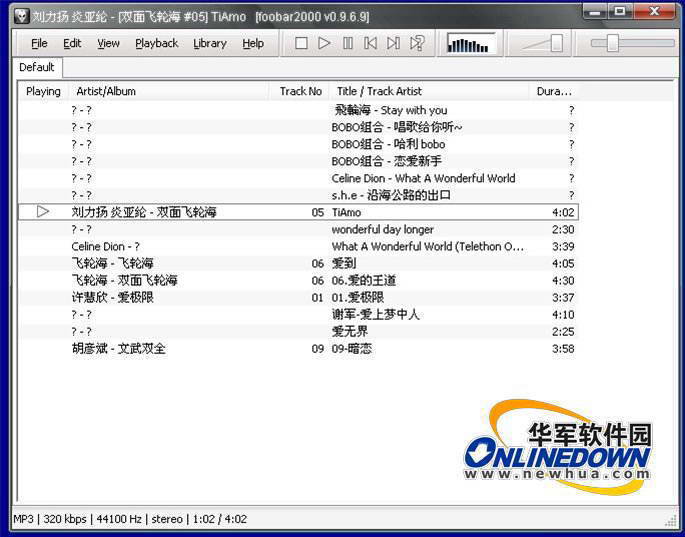Image resolution: width=685 pixels, height=537 pixels.
Task: Click the Play button in the toolbar
Action: click(x=324, y=43)
